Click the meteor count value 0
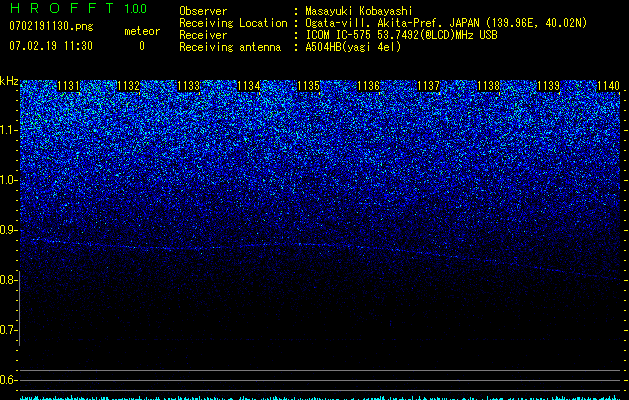This screenshot has width=629, height=400. click(142, 46)
